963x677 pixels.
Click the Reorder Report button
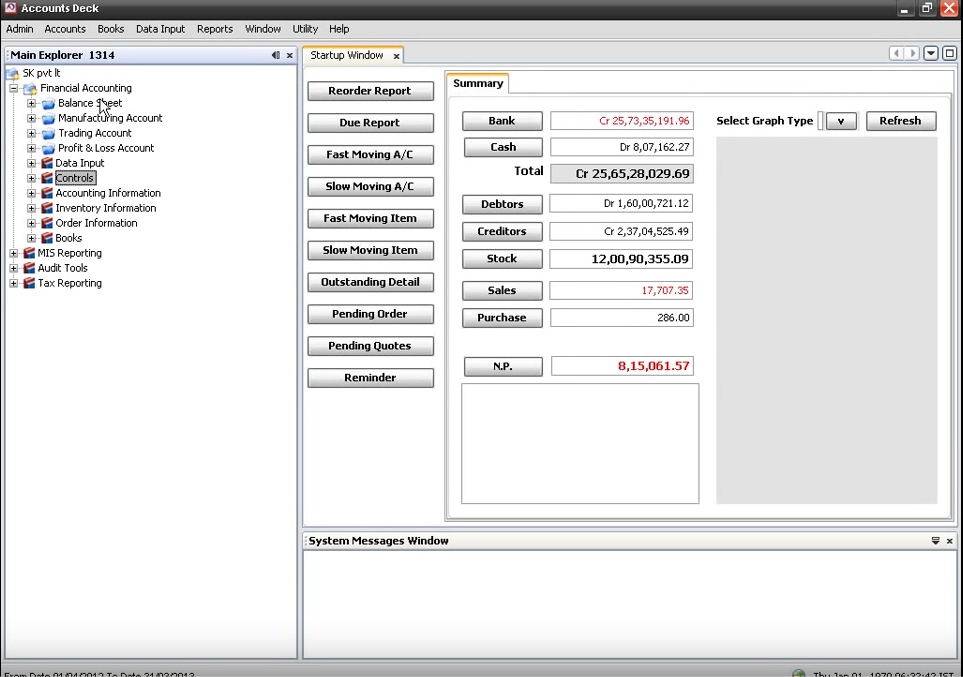pos(370,91)
